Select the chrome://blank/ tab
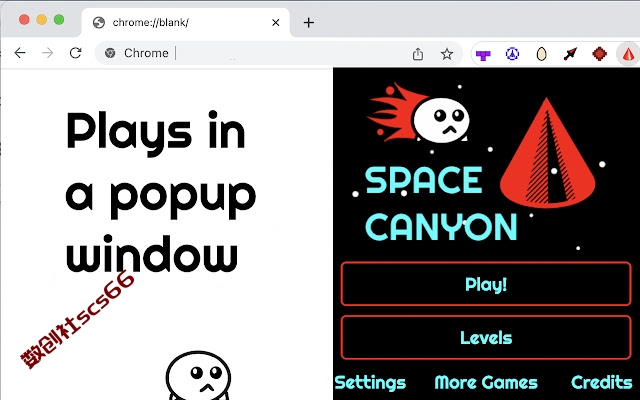 click(186, 22)
